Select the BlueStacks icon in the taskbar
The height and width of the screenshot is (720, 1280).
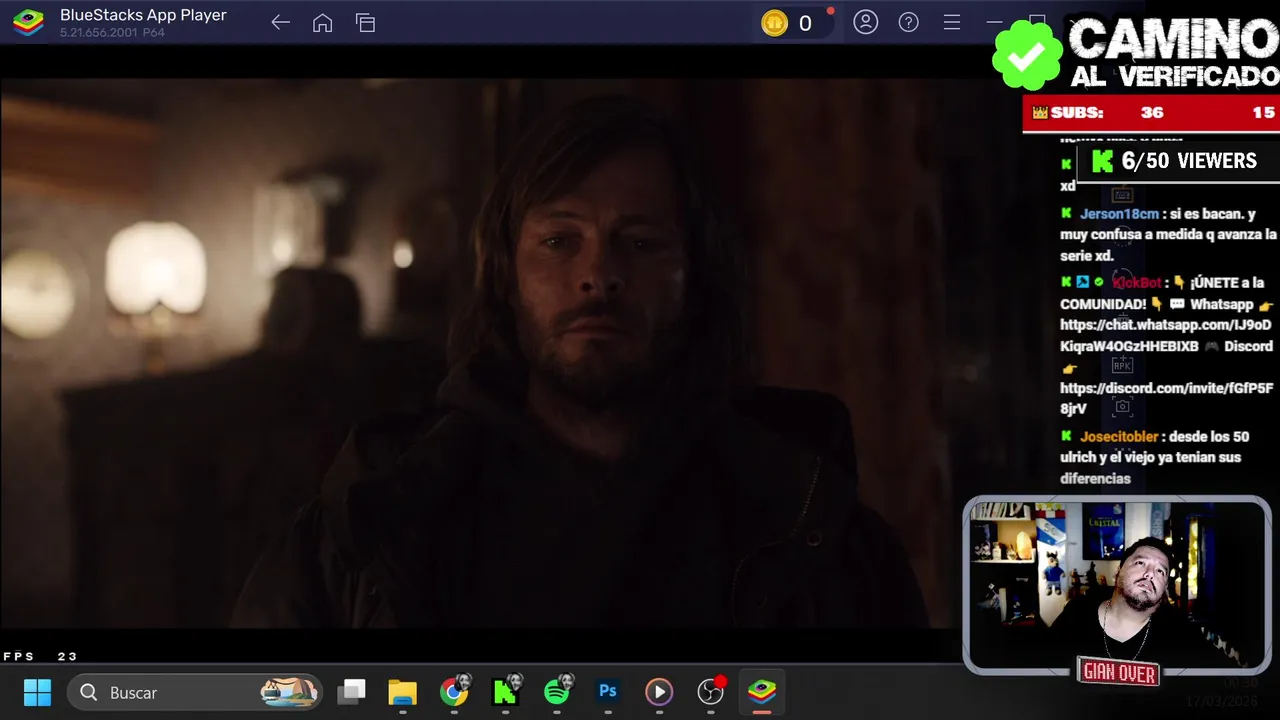coord(762,691)
